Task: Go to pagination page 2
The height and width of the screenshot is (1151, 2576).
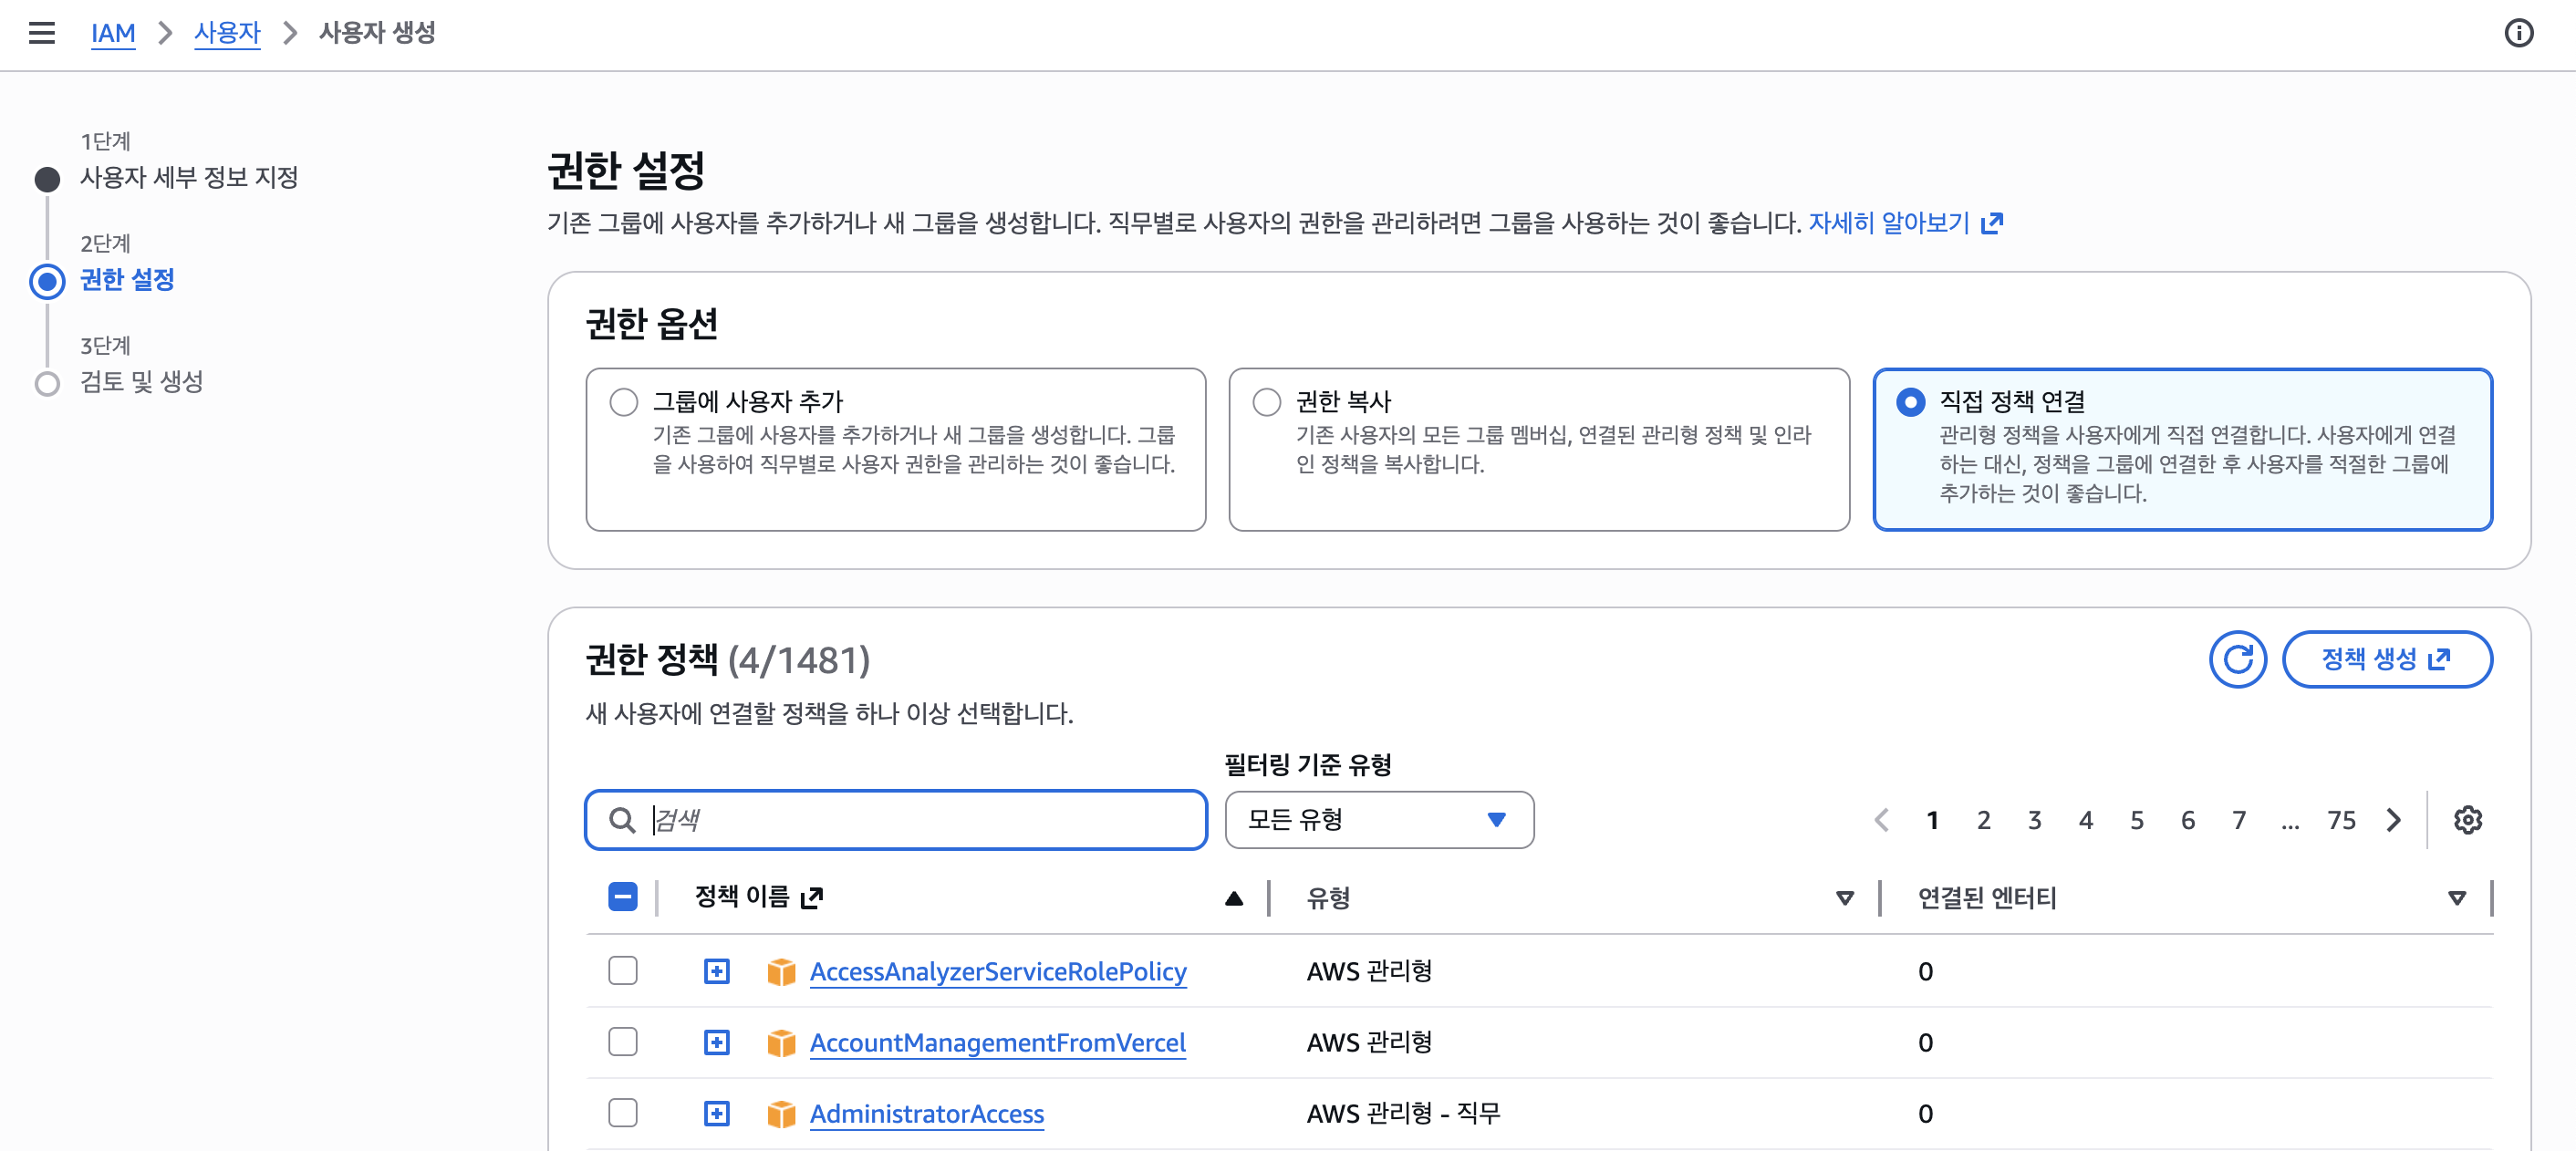Action: coord(1983,820)
